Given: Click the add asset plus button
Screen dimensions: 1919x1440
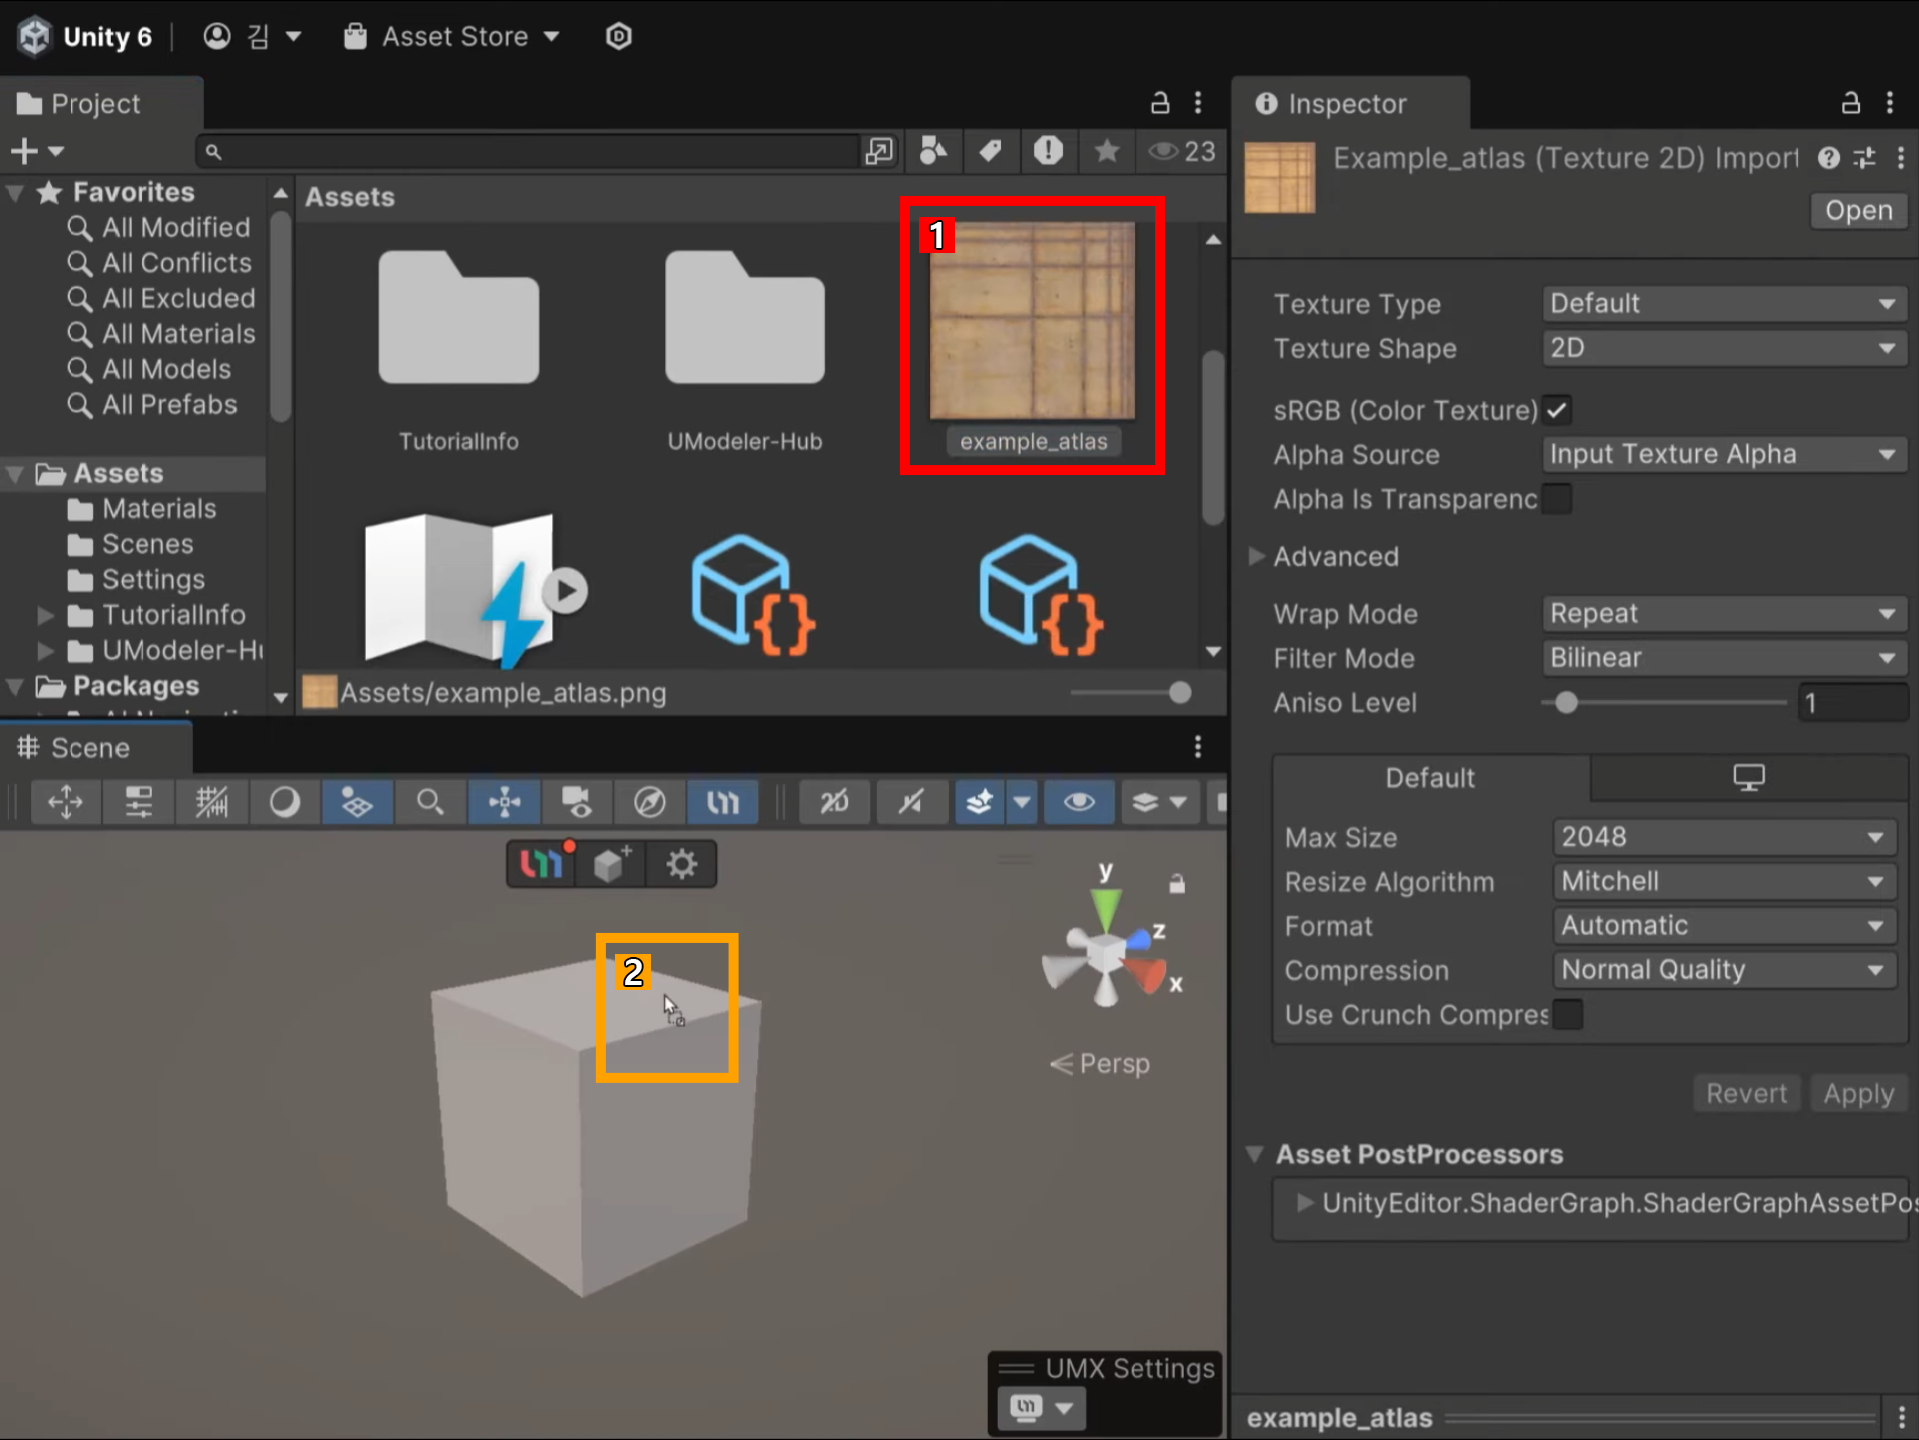Looking at the screenshot, I should tap(36, 152).
